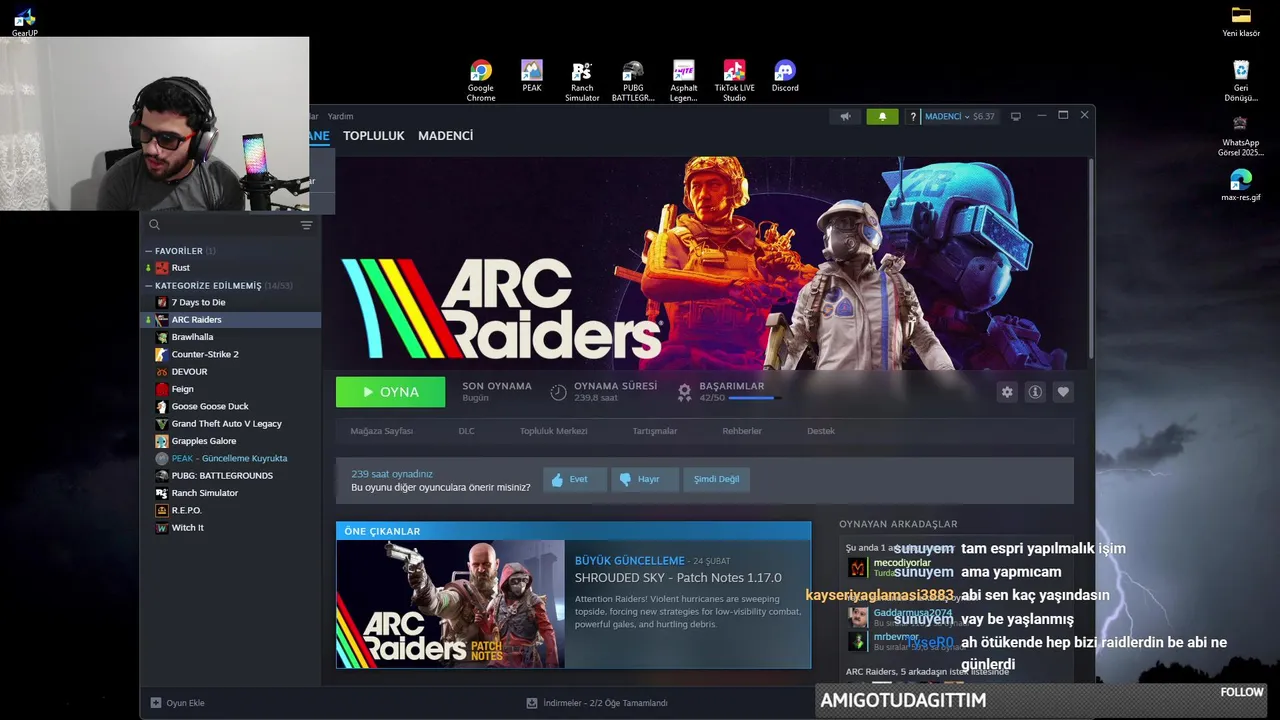
Task: Open the Yardım menu
Action: coord(340,116)
